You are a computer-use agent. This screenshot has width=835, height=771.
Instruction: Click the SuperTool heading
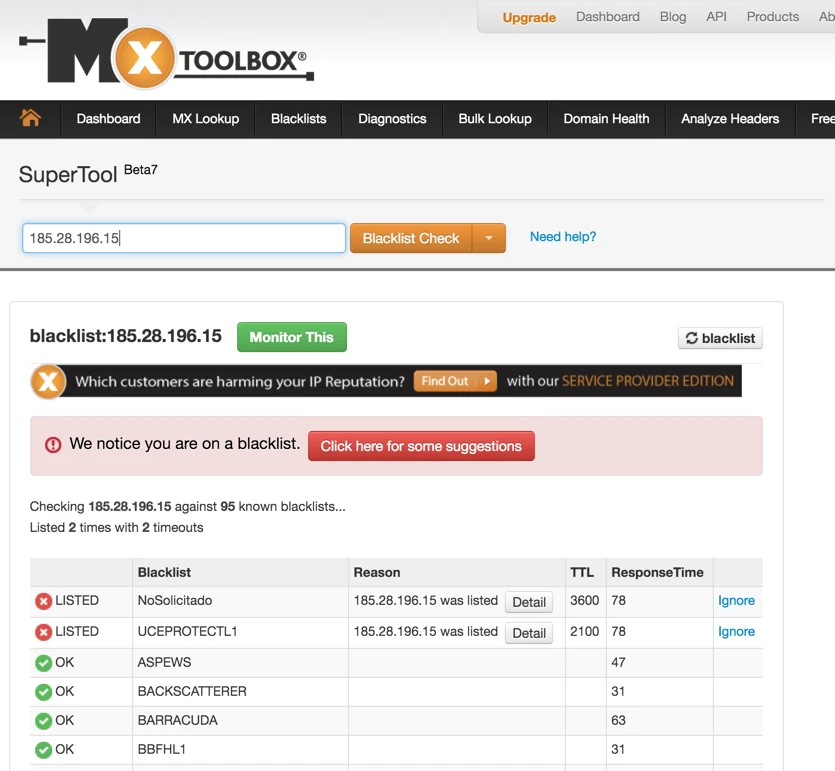coord(68,175)
